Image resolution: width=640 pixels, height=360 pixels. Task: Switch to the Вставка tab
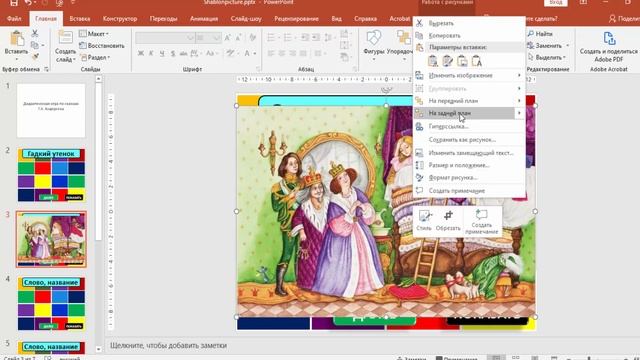(80, 19)
